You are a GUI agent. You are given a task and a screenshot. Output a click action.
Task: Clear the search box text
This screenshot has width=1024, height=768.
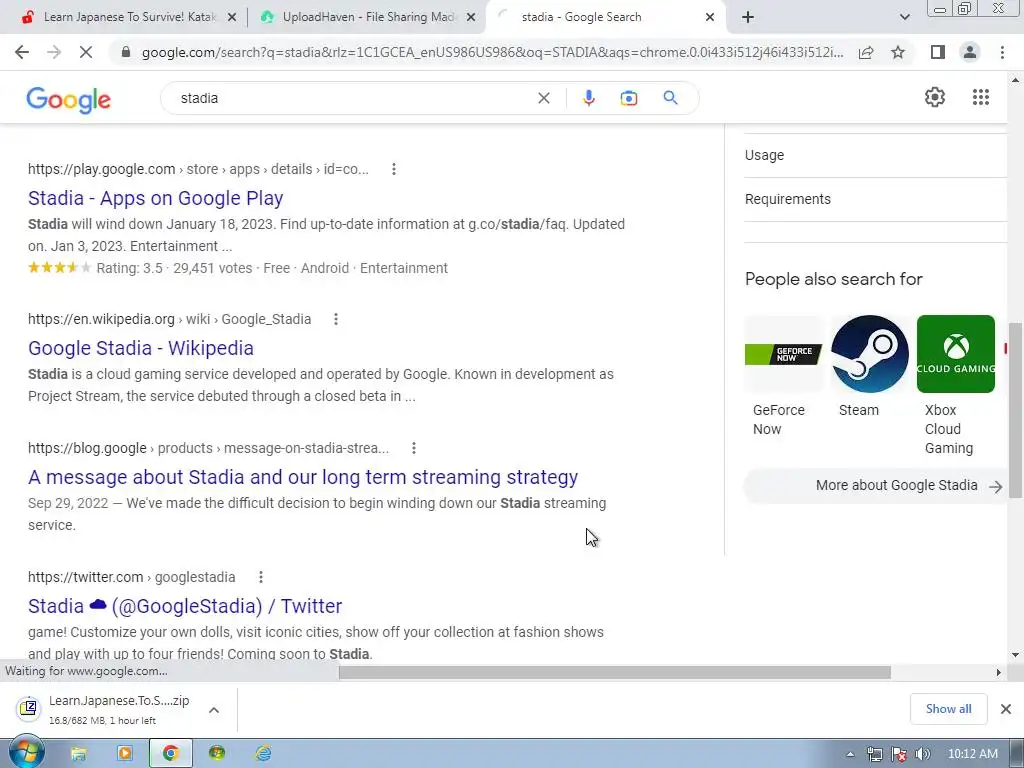point(543,98)
